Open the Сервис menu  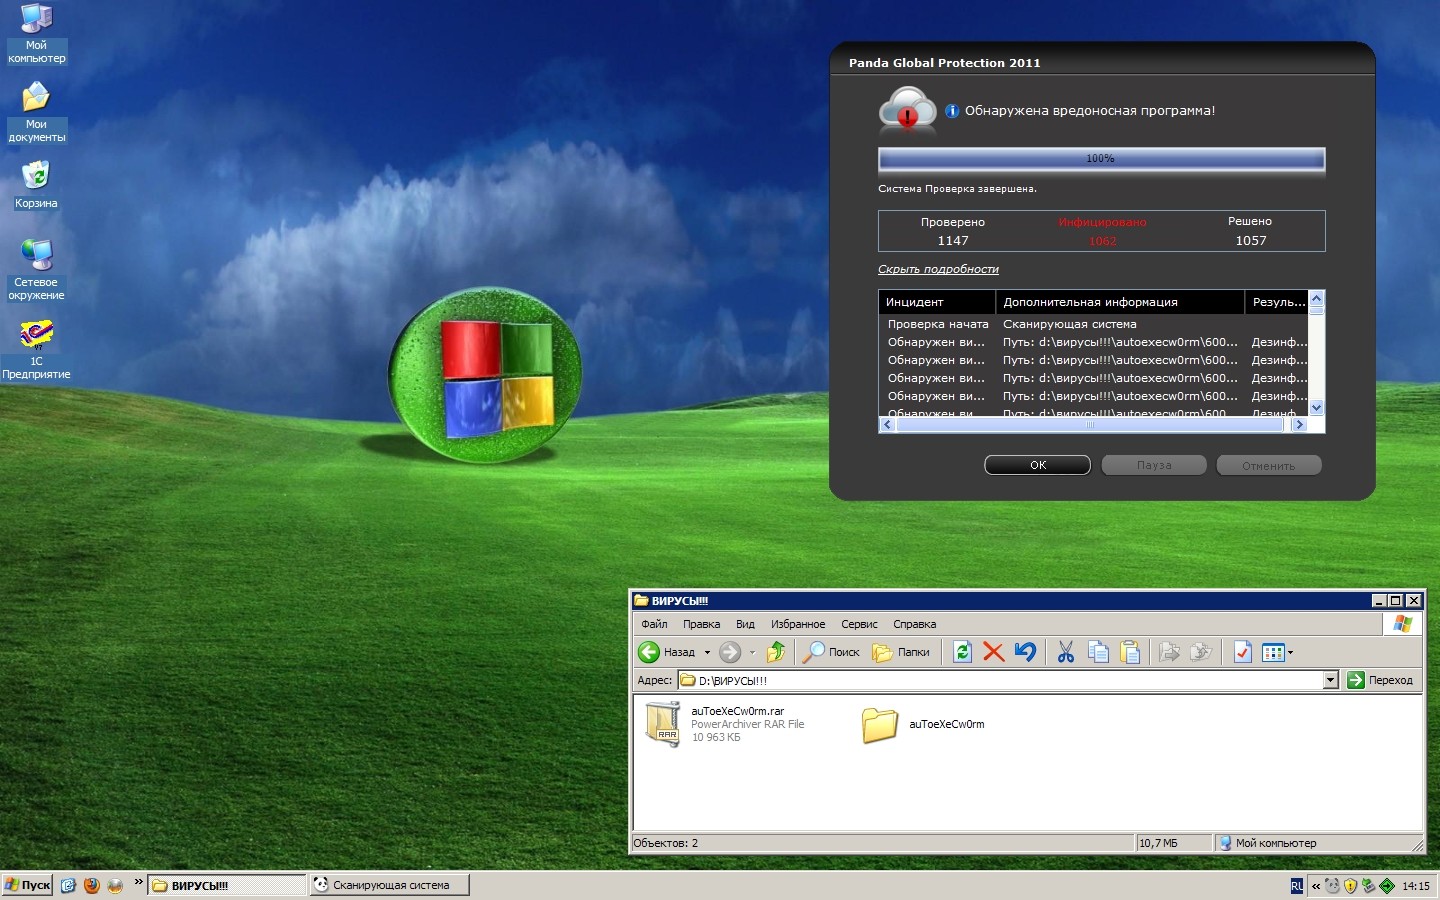click(x=859, y=624)
